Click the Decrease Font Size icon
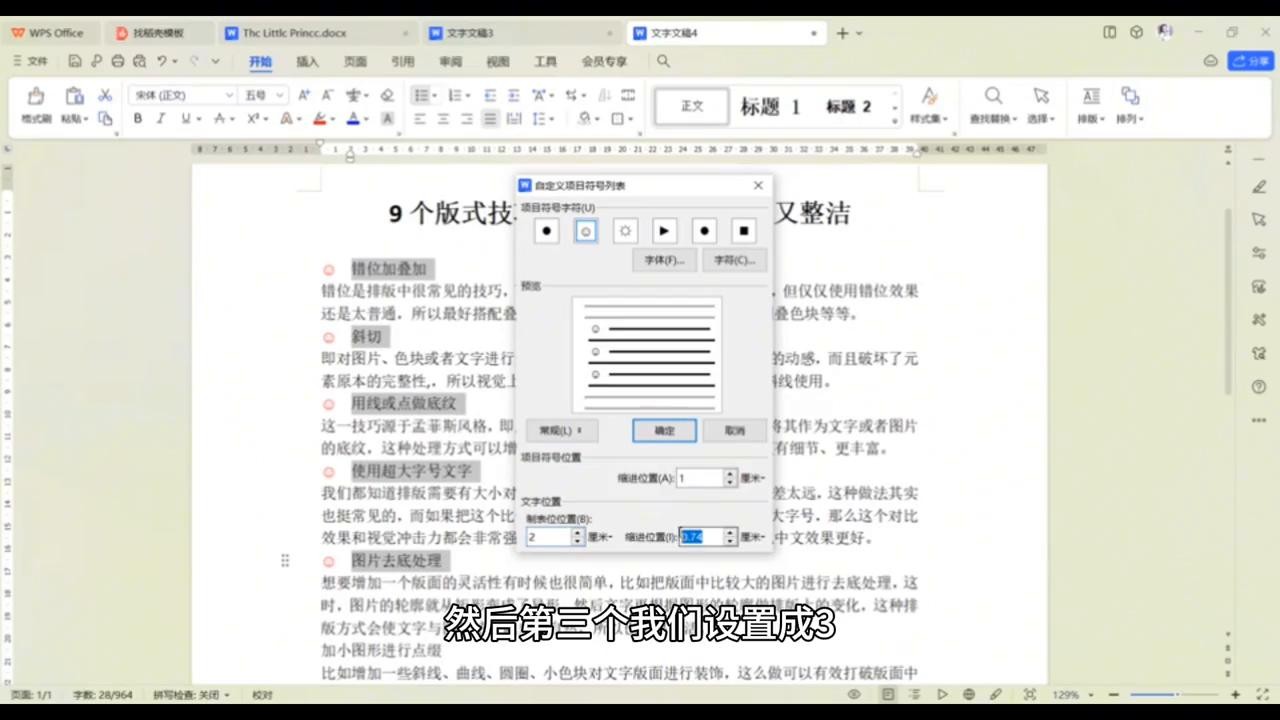The width and height of the screenshot is (1280, 720). pyautogui.click(x=326, y=95)
